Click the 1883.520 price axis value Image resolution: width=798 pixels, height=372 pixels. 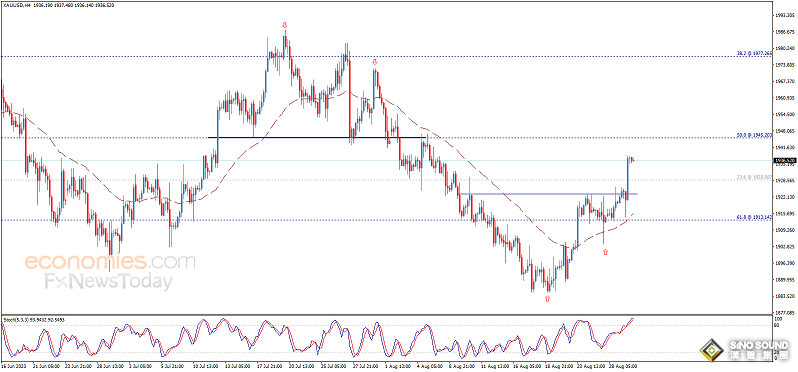[x=784, y=296]
